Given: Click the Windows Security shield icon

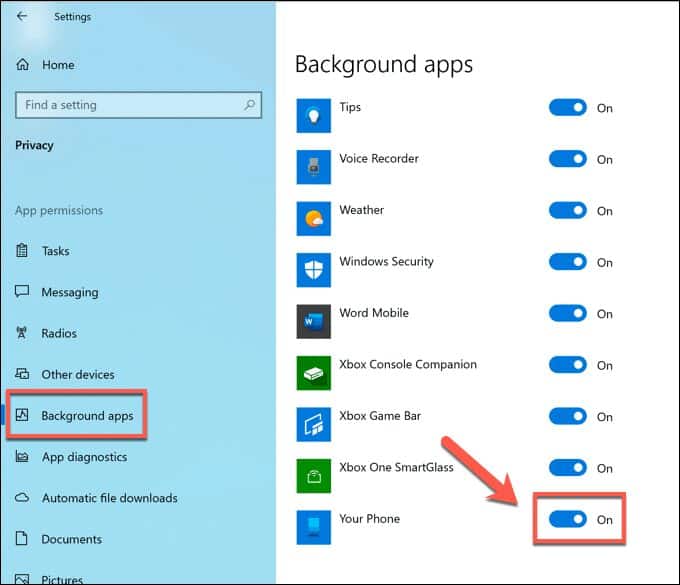Looking at the screenshot, I should (x=314, y=270).
